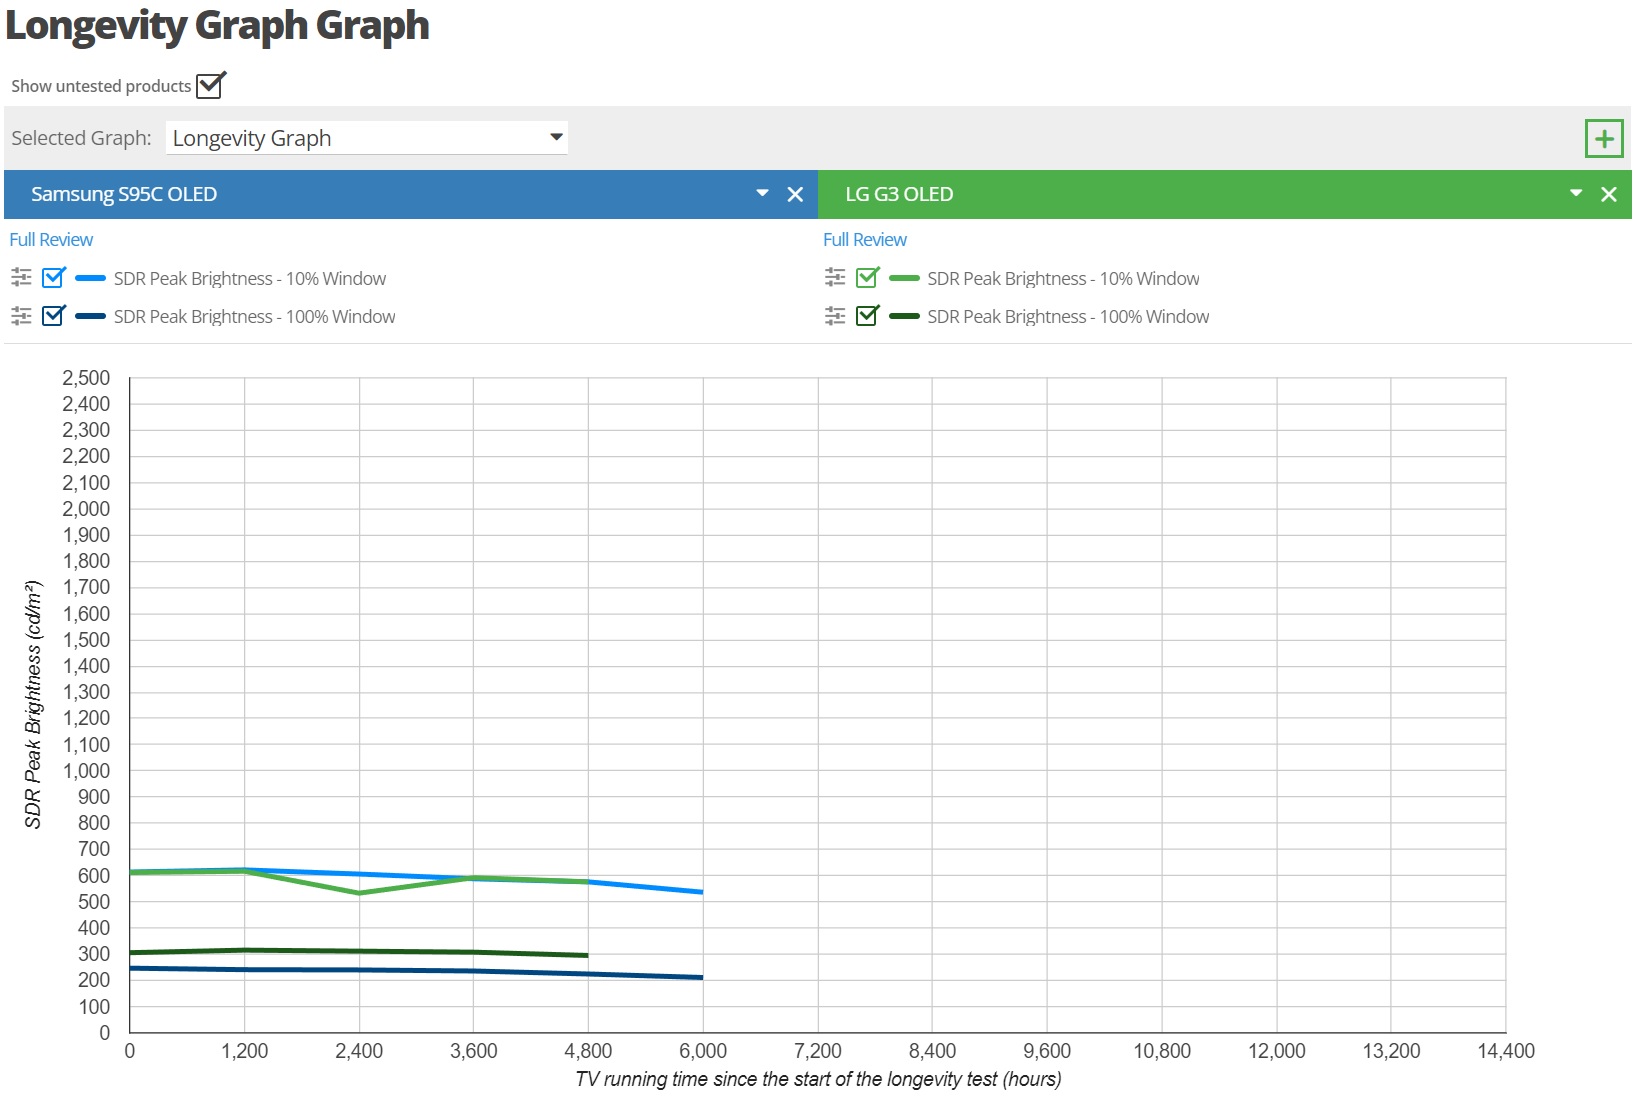Image resolution: width=1639 pixels, height=1096 pixels.
Task: Uncheck Samsung SDR Peak Brightness 10% Window series
Action: point(54,277)
